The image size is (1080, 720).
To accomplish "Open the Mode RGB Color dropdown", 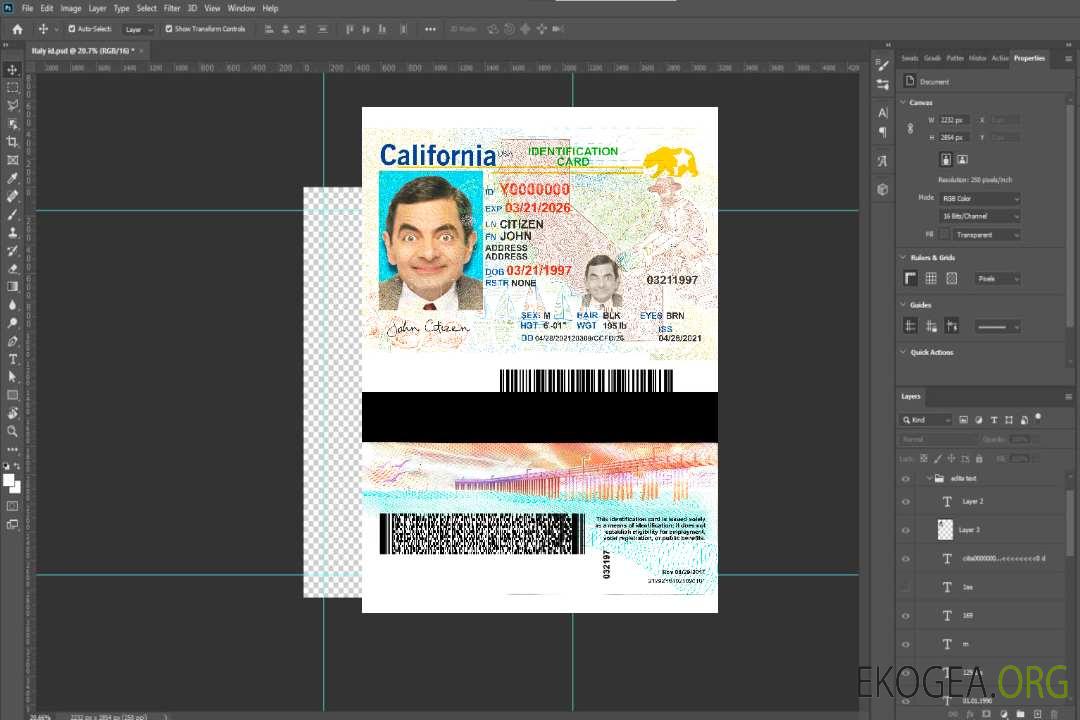I will tap(980, 198).
